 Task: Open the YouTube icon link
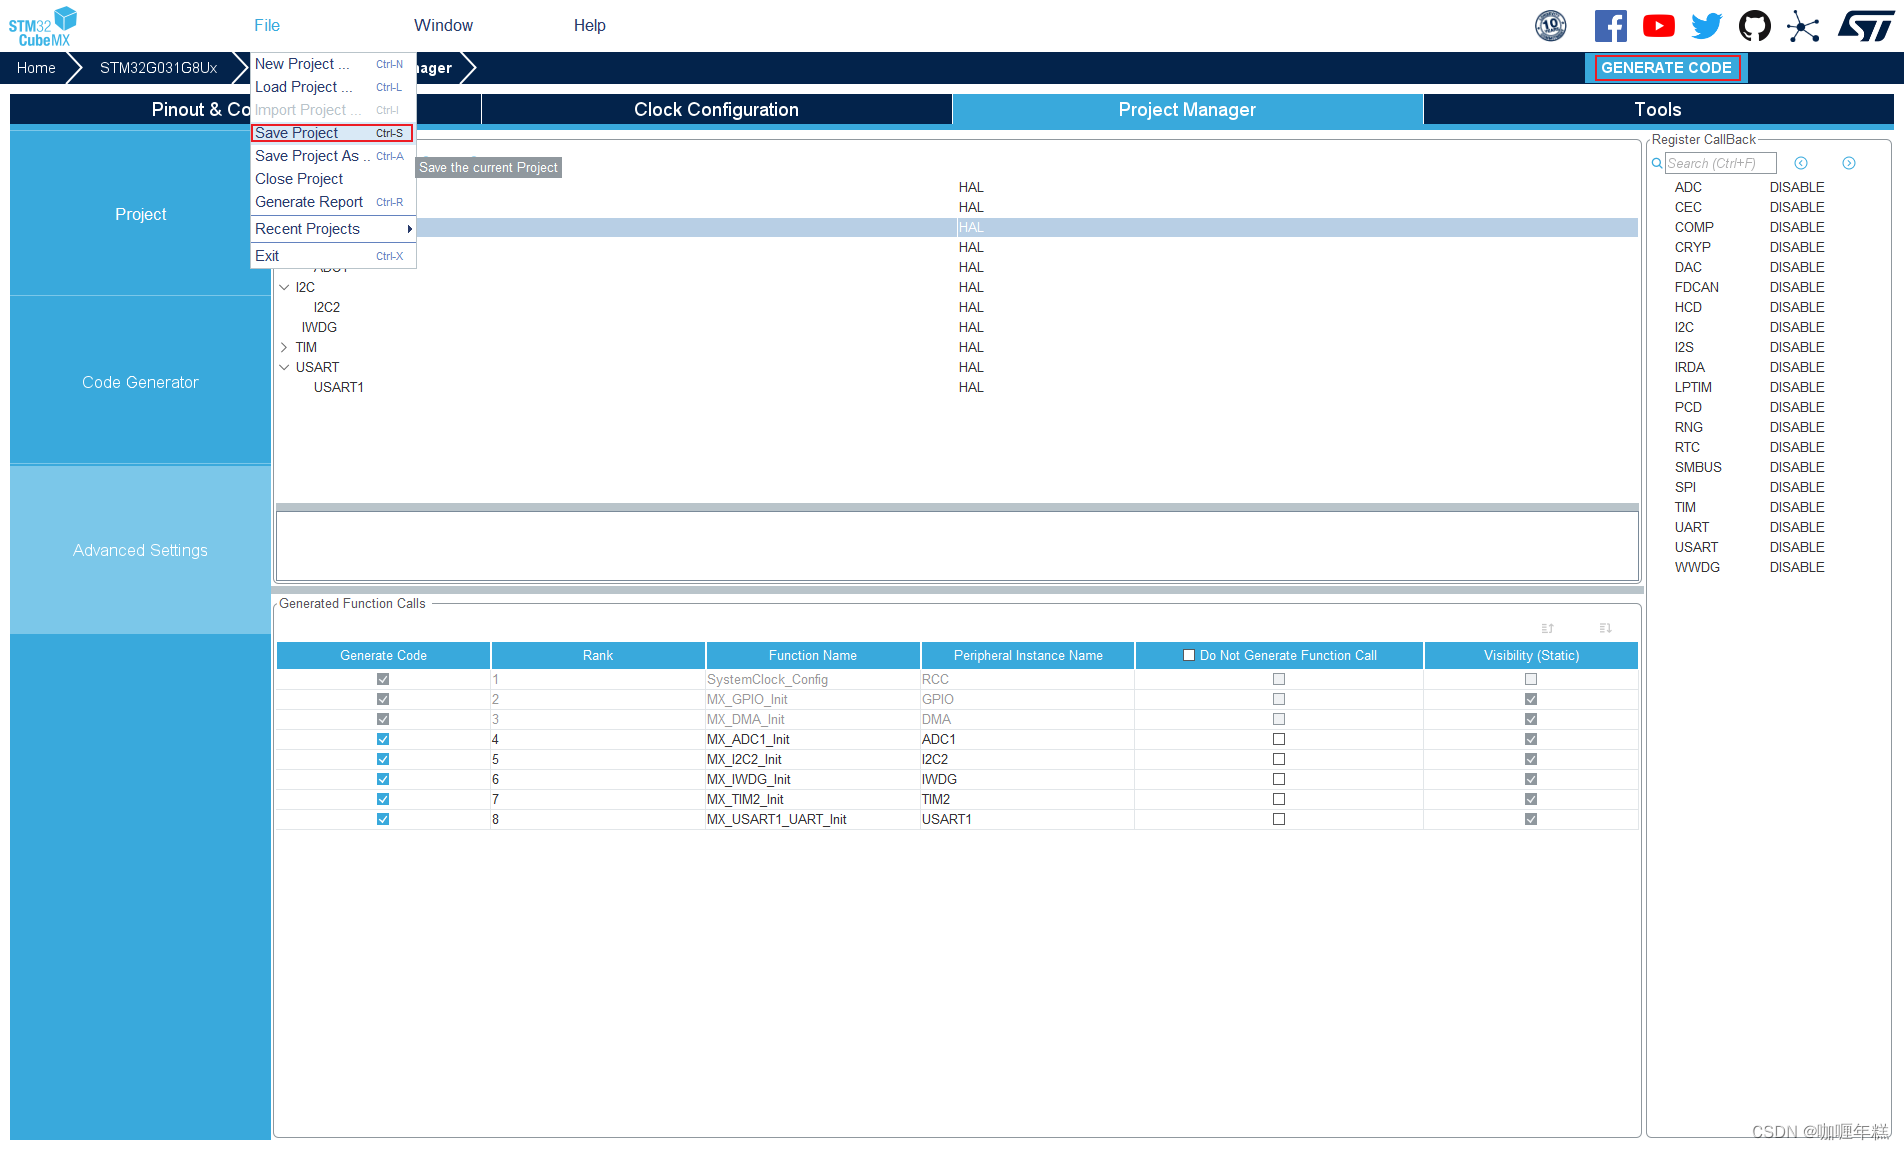point(1658,26)
